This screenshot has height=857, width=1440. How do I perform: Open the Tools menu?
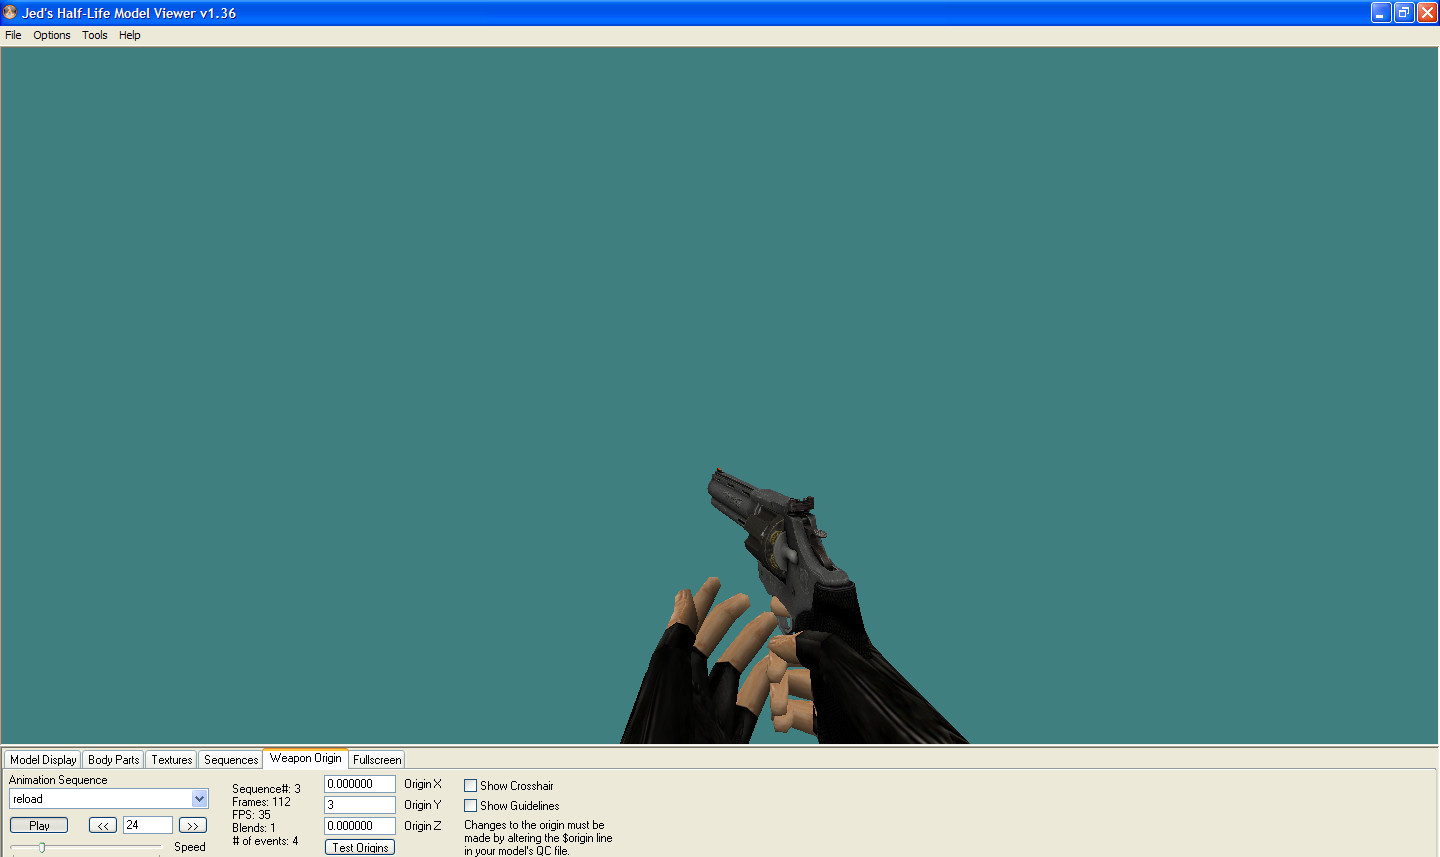[x=94, y=35]
